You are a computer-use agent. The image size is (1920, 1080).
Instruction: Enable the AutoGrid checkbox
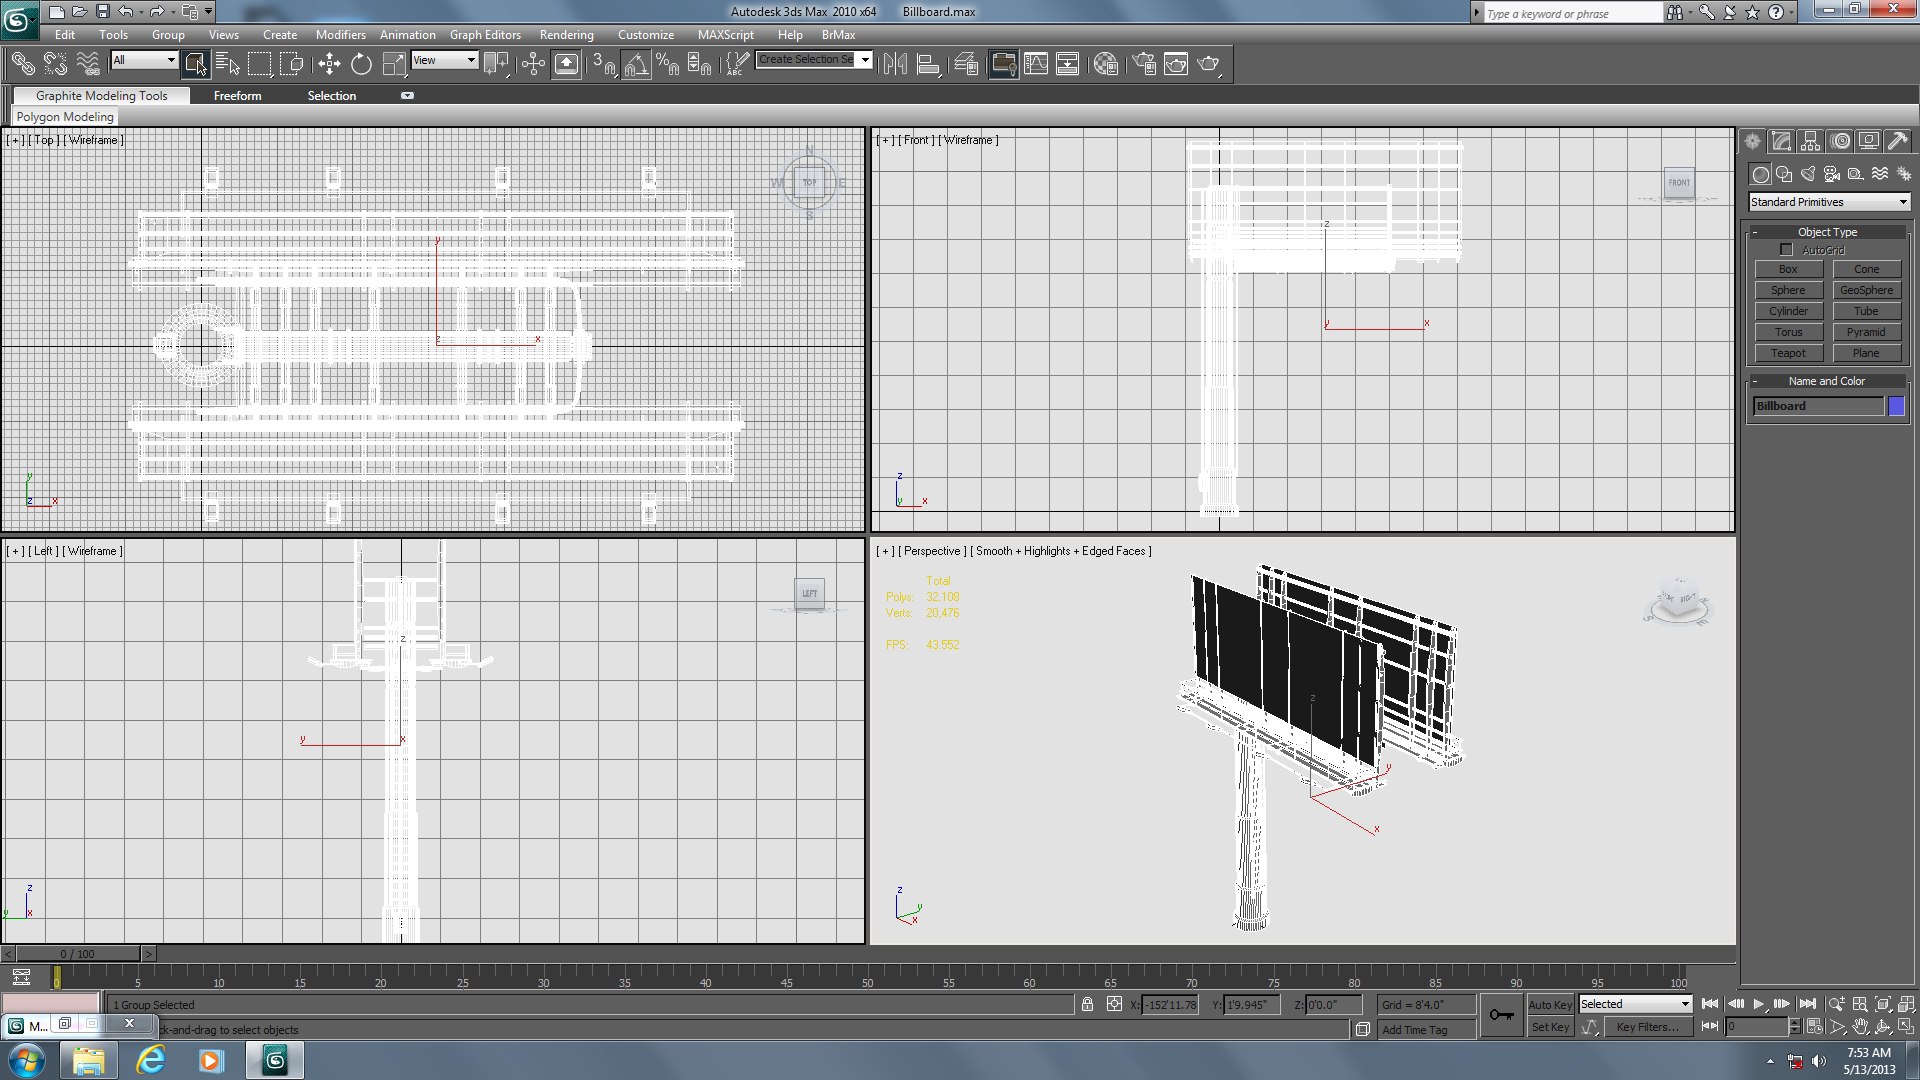(x=1786, y=250)
